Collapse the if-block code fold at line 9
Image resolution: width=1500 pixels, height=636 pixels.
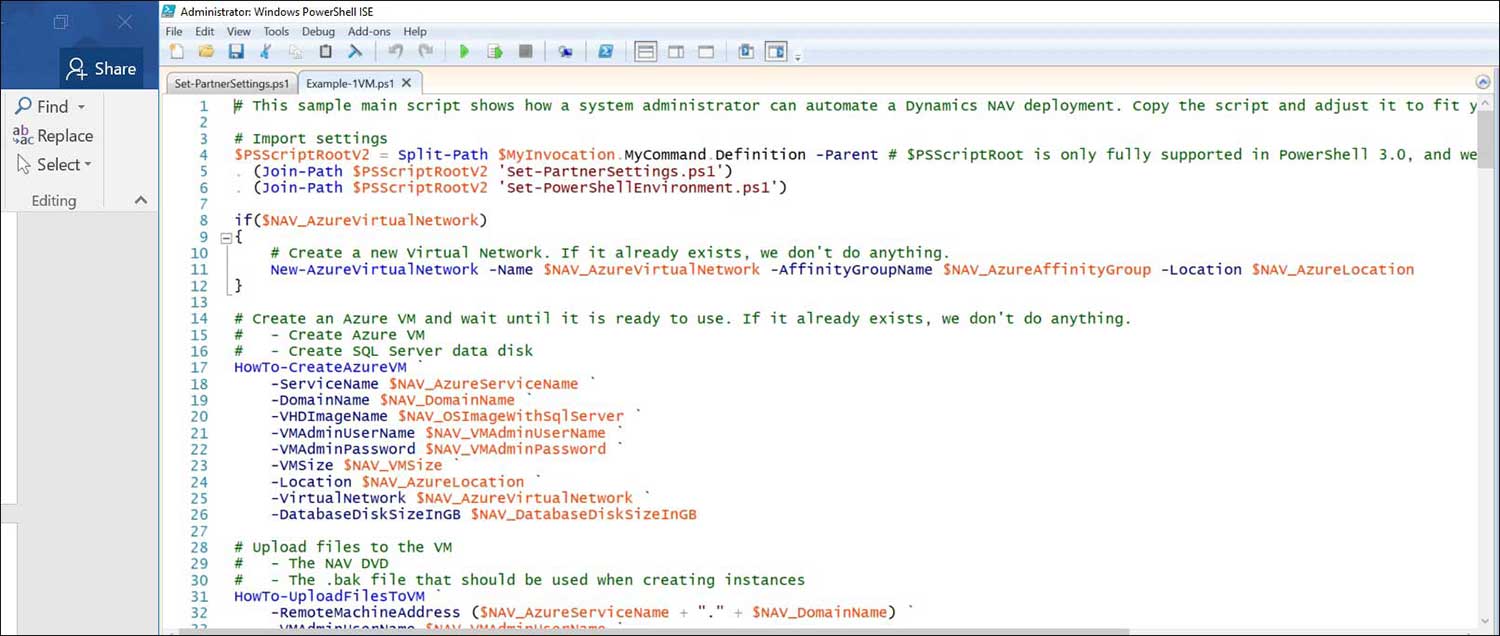click(x=225, y=236)
